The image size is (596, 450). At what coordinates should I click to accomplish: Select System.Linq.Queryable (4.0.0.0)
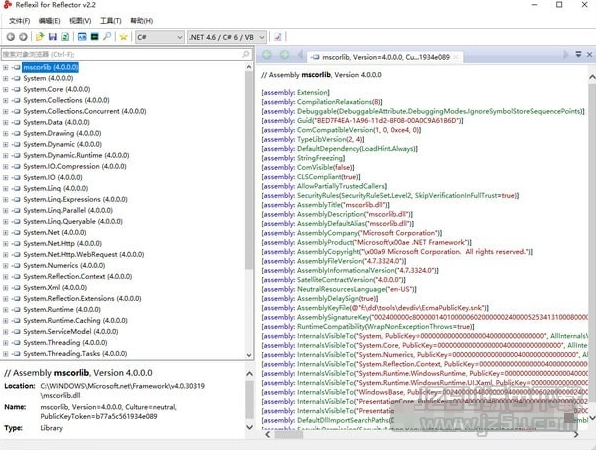coord(73,222)
